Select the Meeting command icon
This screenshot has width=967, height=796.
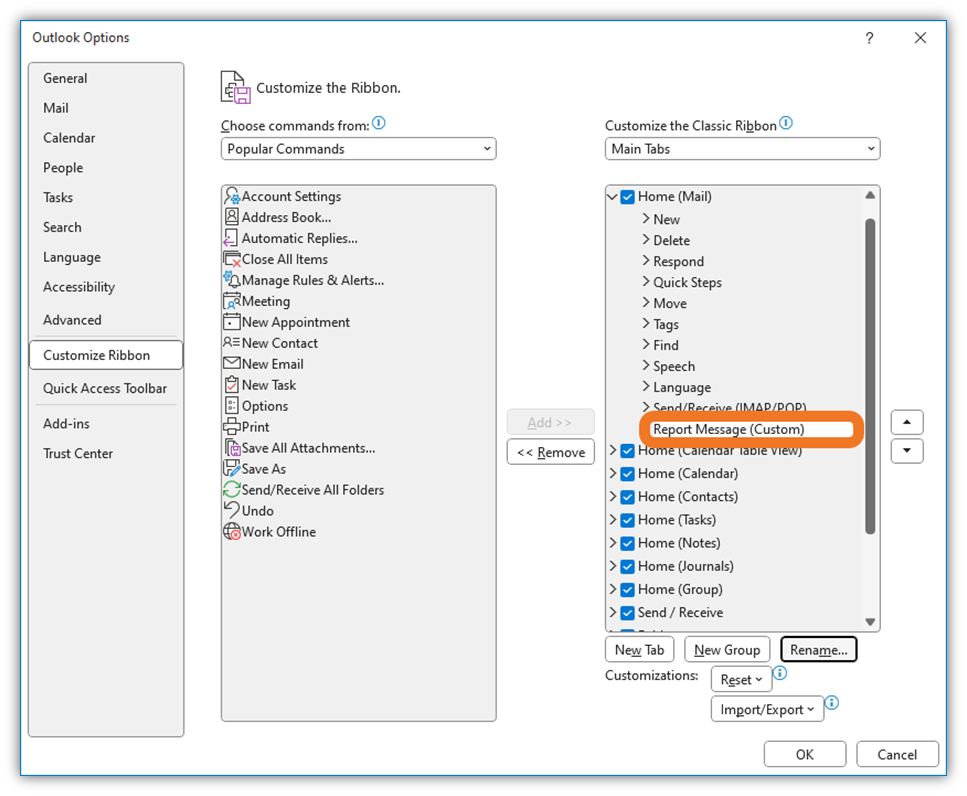tap(232, 301)
